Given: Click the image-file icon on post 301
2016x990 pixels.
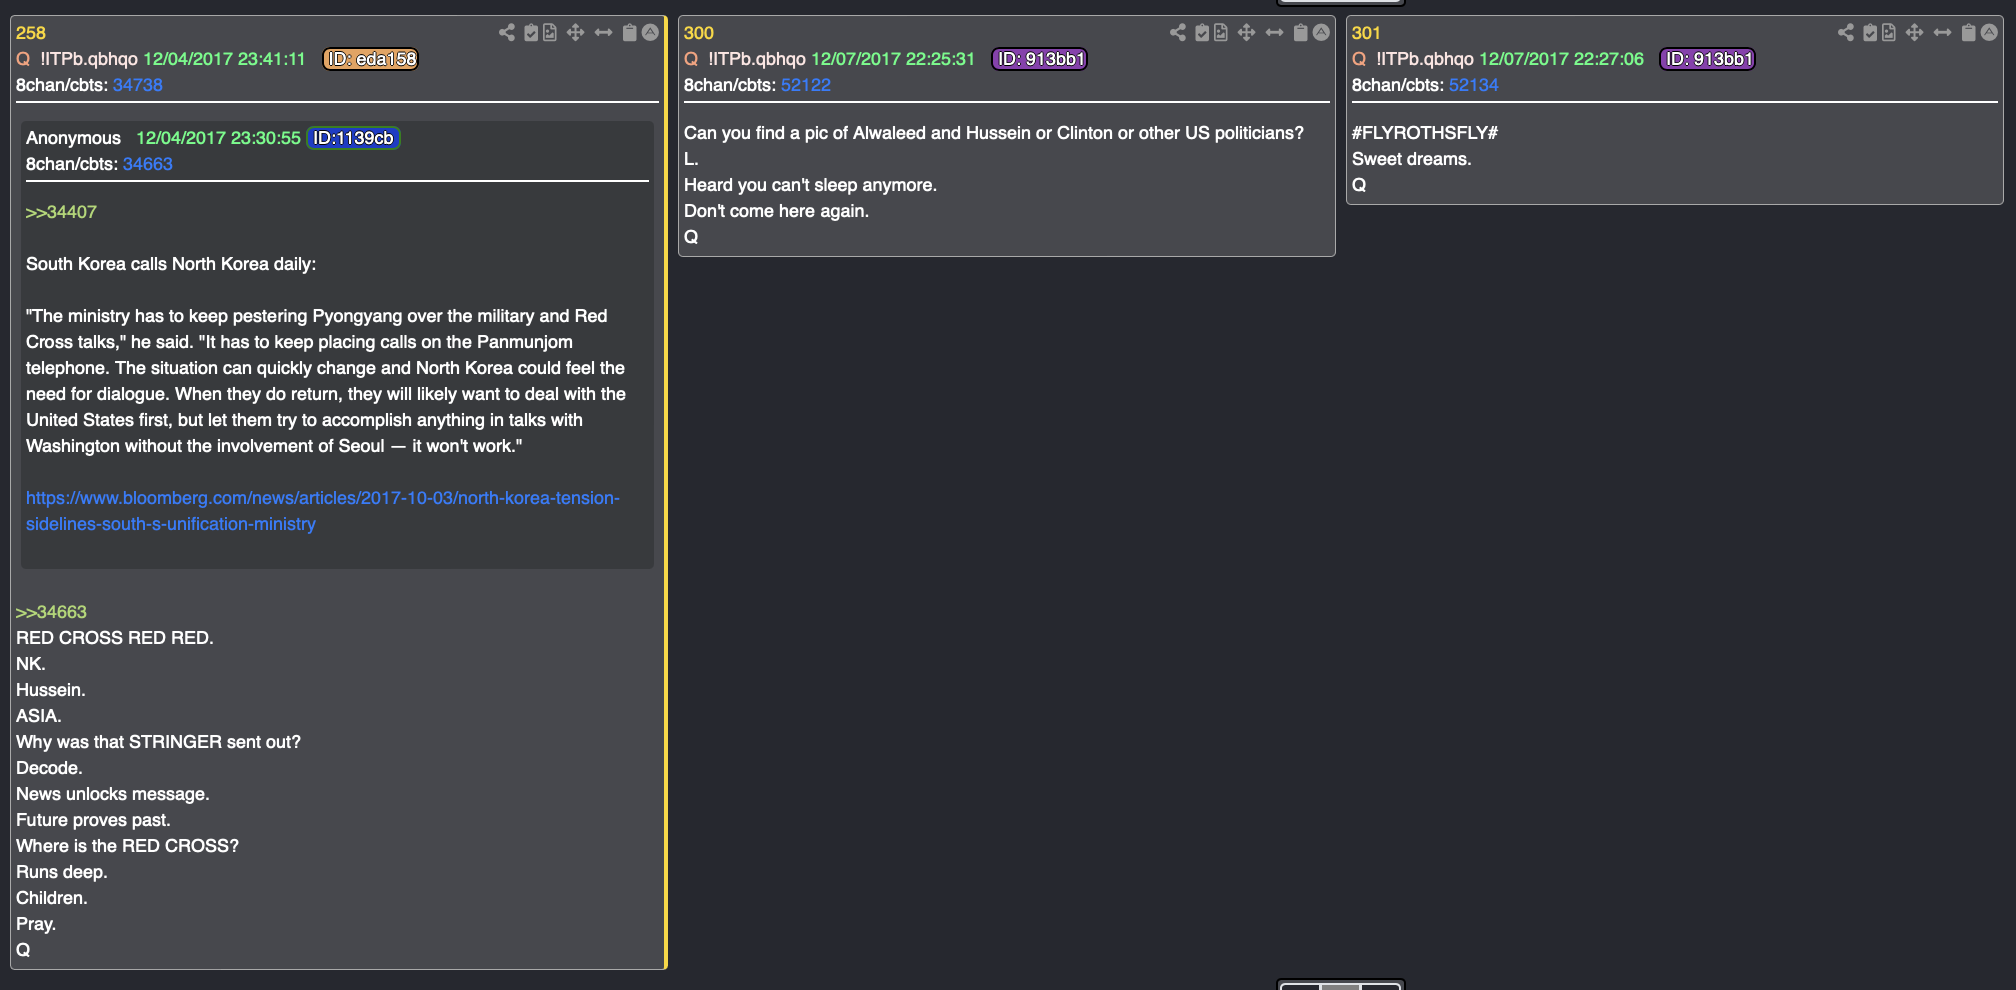Looking at the screenshot, I should coord(1889,33).
